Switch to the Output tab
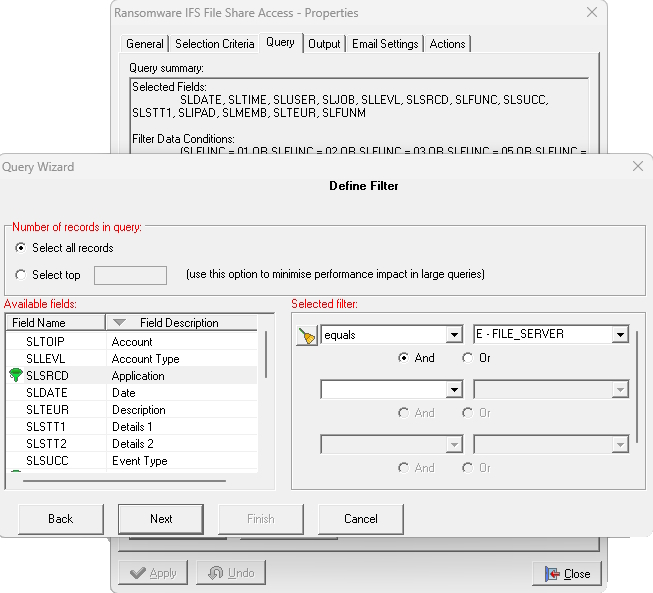Viewport: 653px width, 593px height. point(324,44)
